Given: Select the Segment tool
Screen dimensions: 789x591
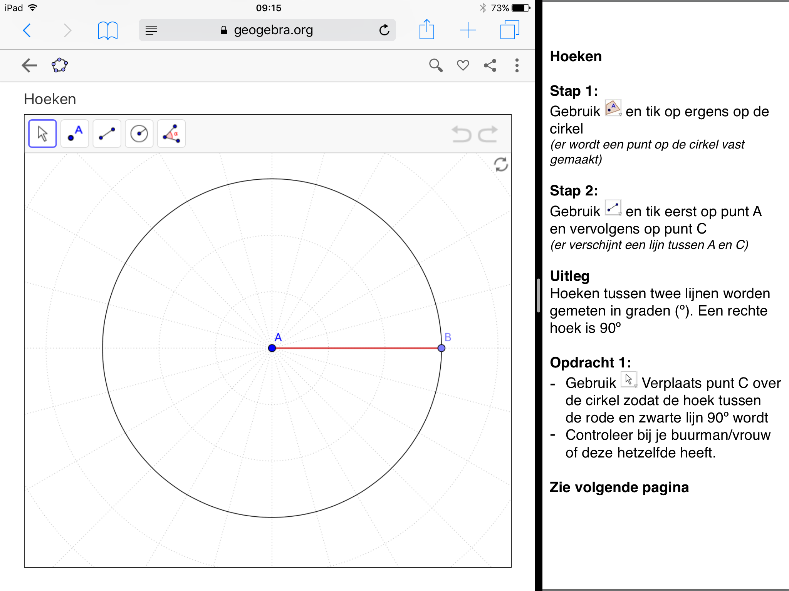Looking at the screenshot, I should pyautogui.click(x=107, y=134).
